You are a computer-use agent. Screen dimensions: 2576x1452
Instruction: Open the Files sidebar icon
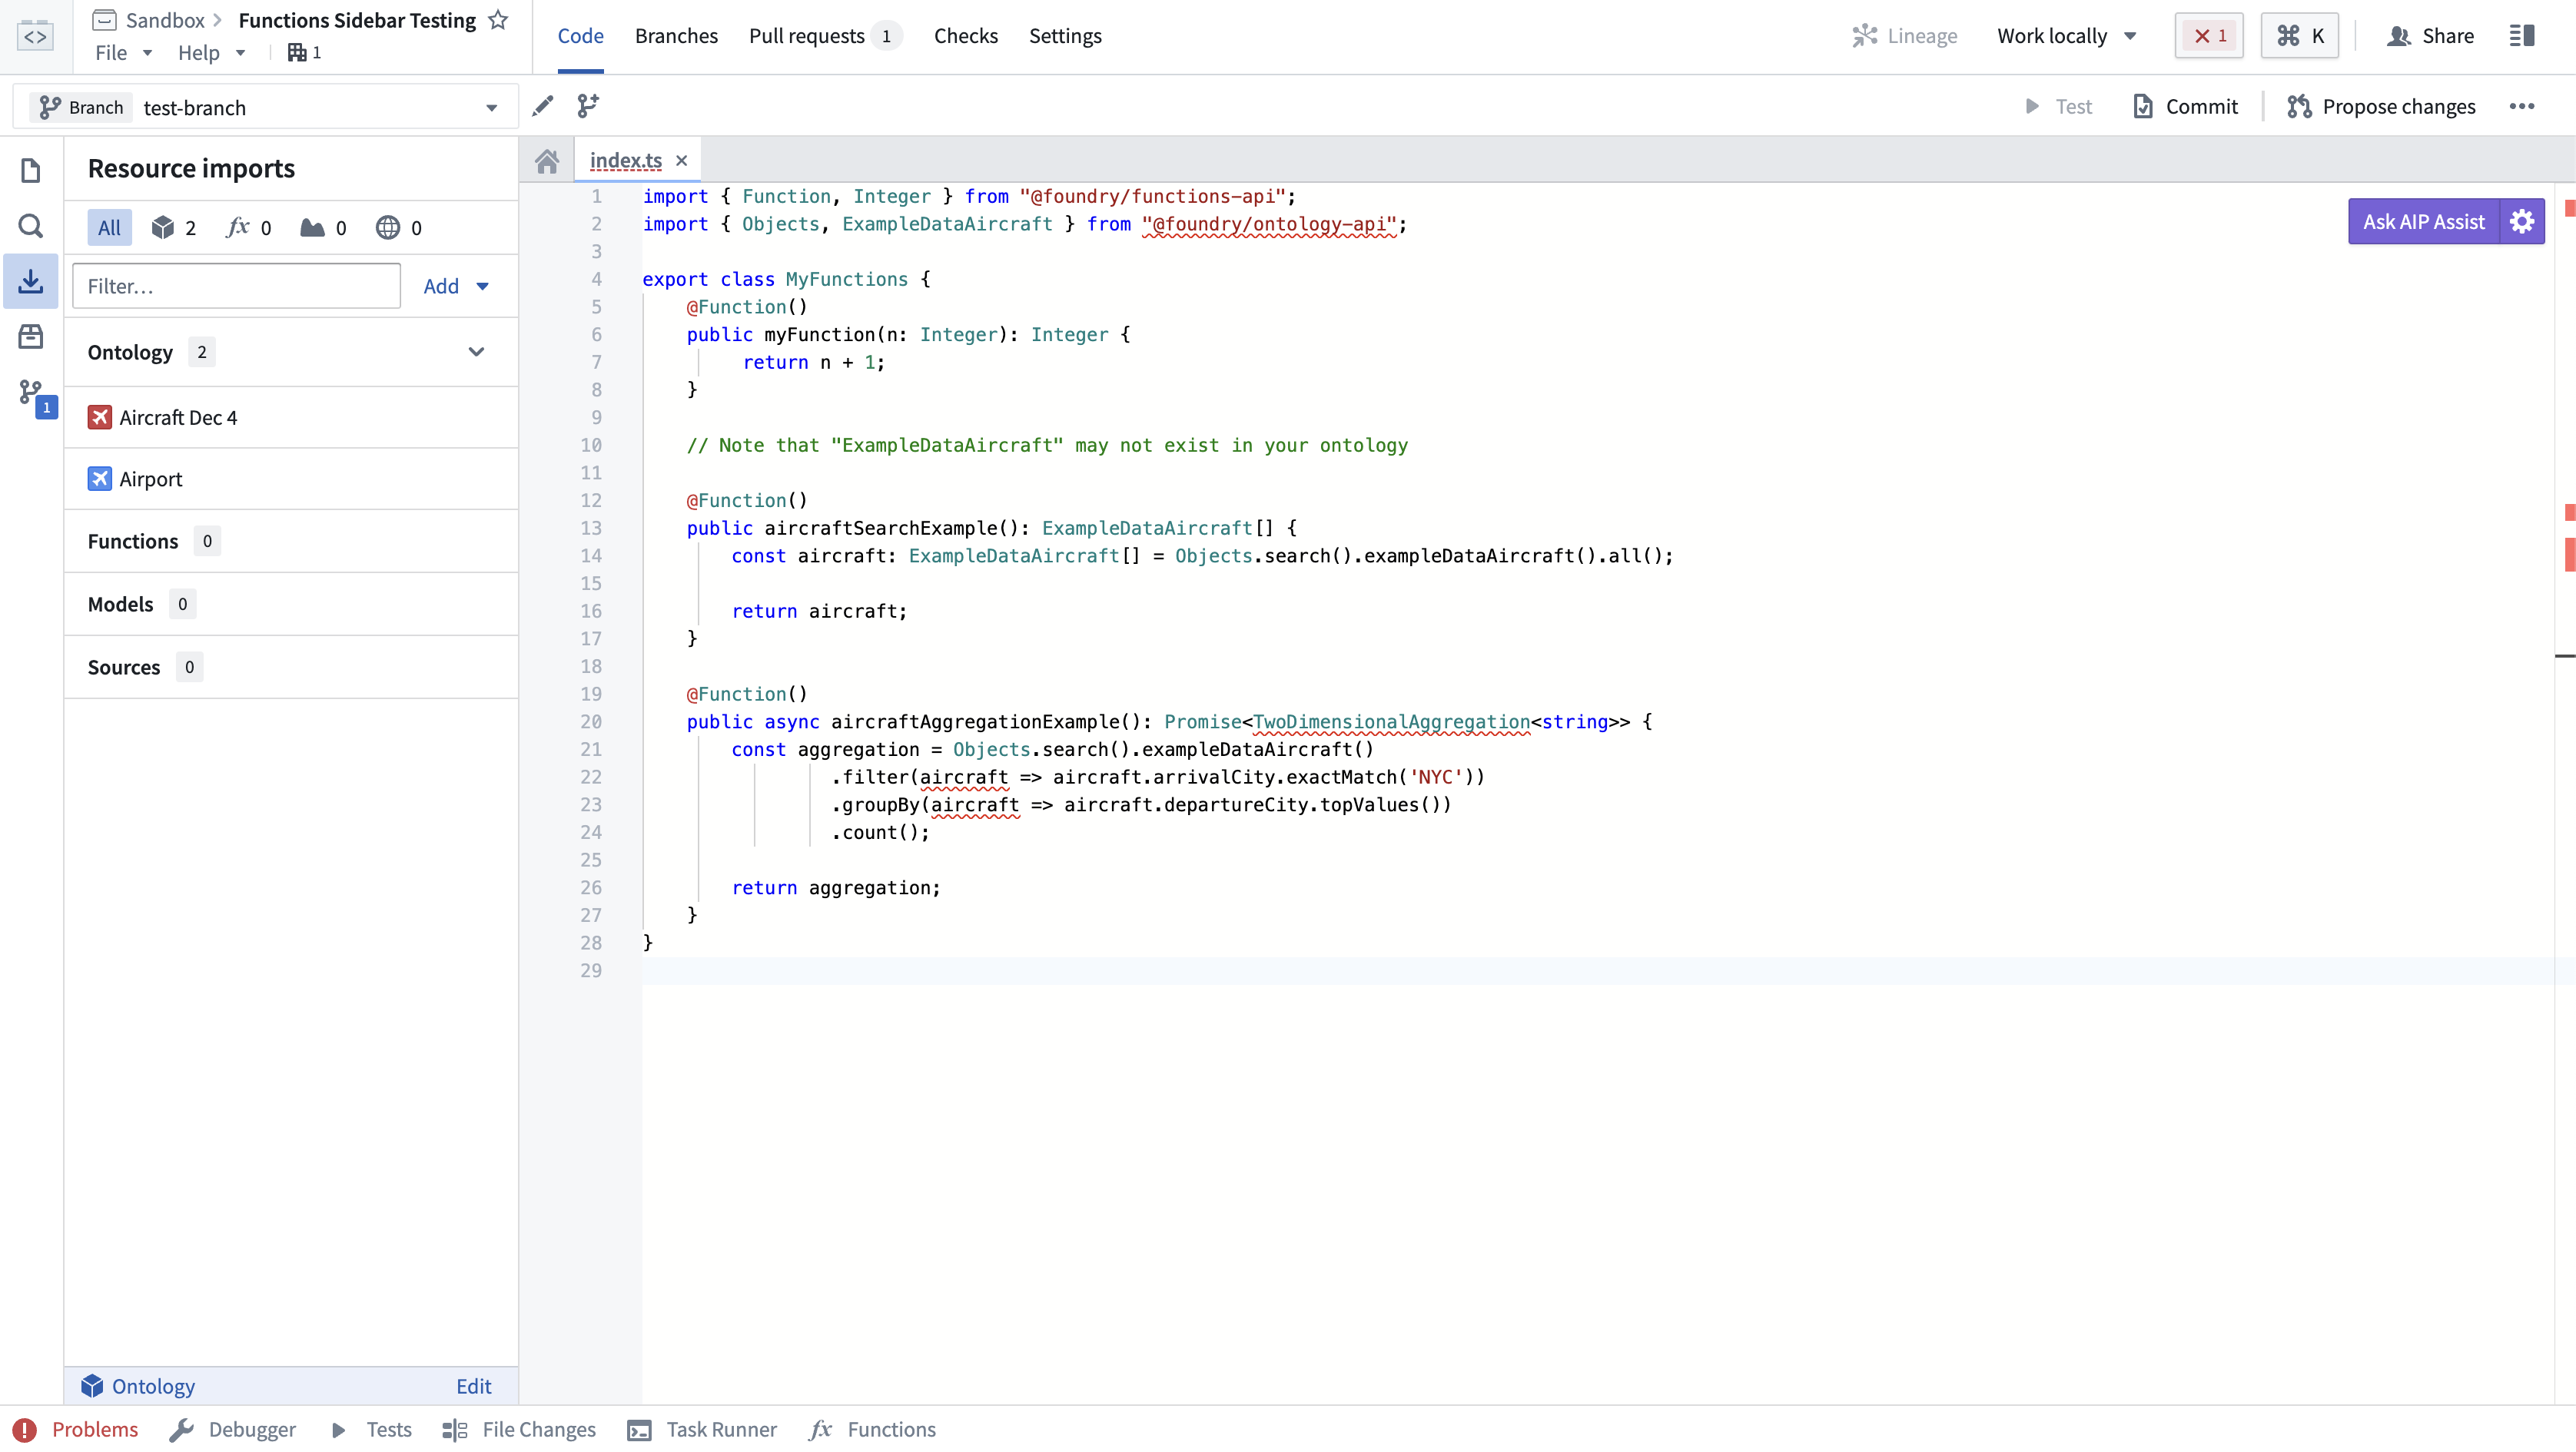31,171
